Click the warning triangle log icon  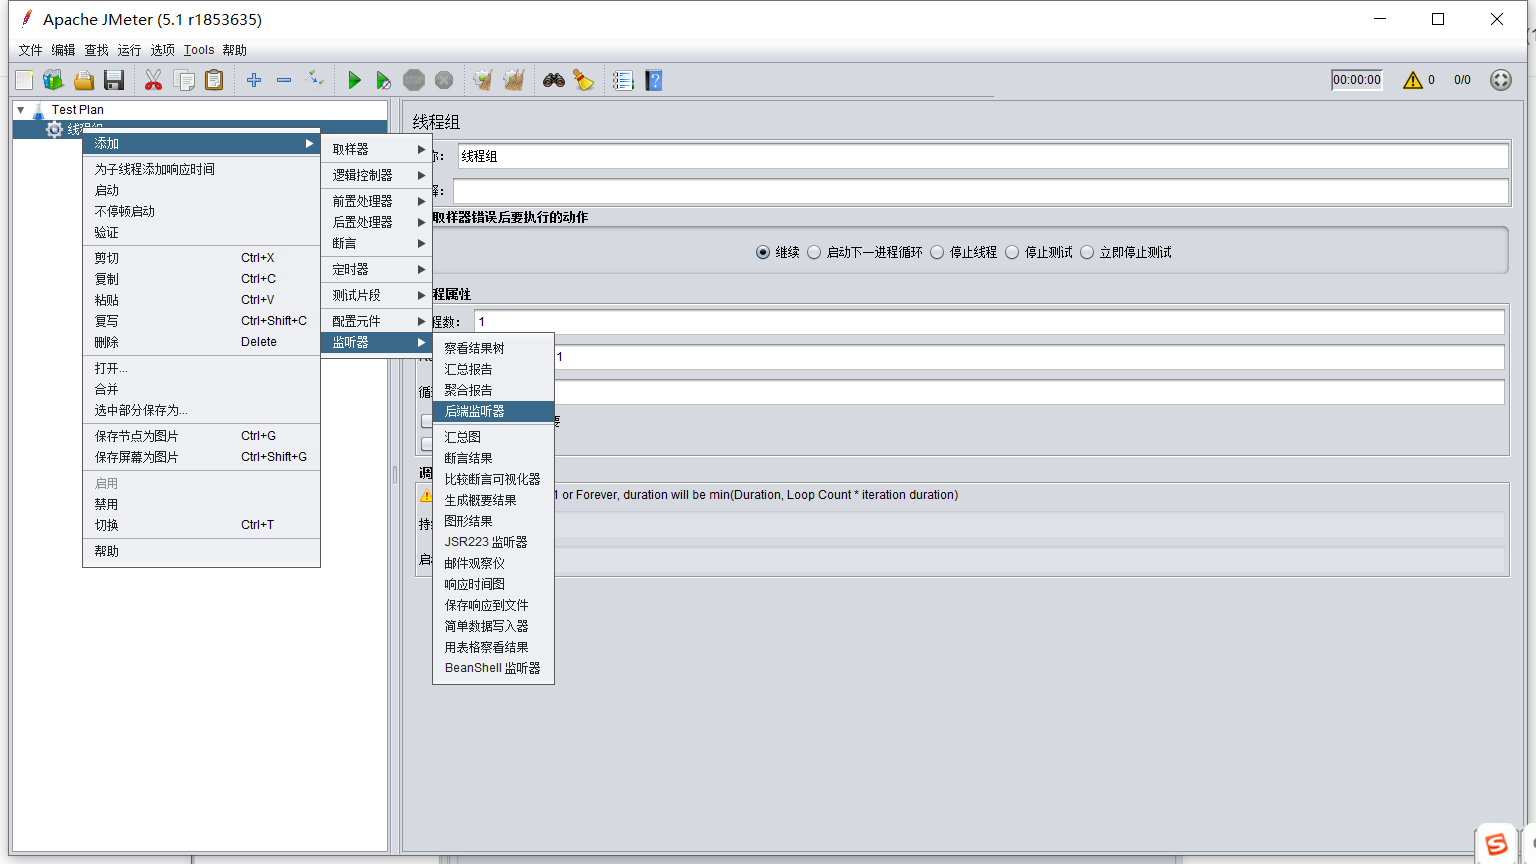click(x=1412, y=80)
